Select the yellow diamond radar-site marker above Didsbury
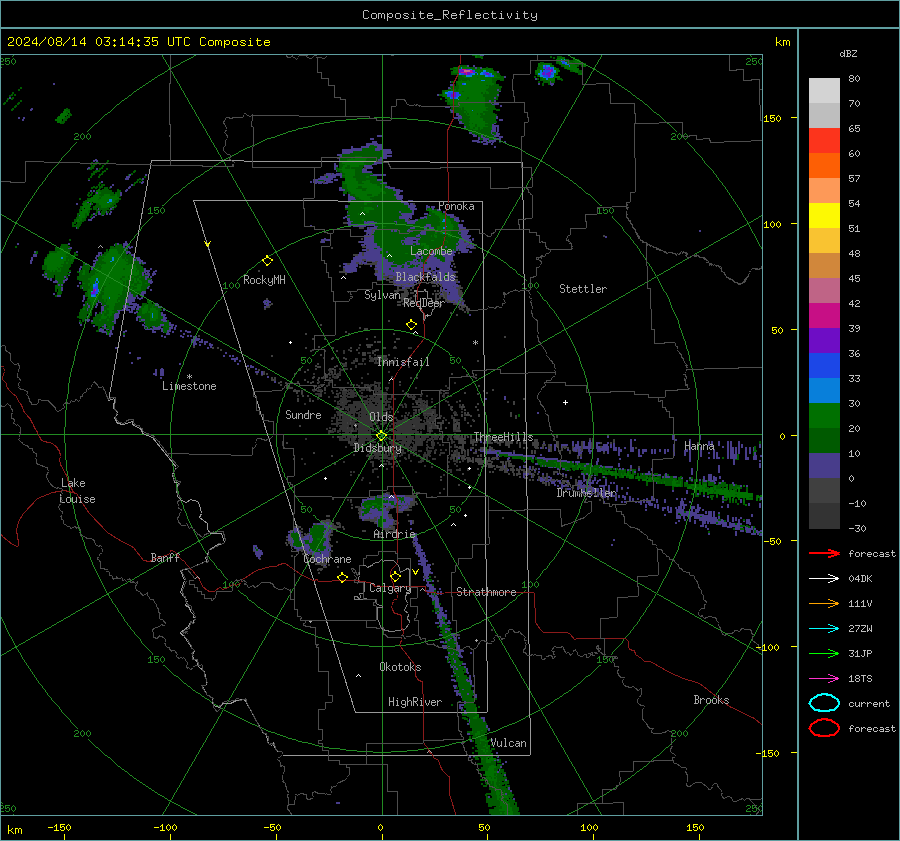The height and width of the screenshot is (841, 900). pyautogui.click(x=381, y=436)
